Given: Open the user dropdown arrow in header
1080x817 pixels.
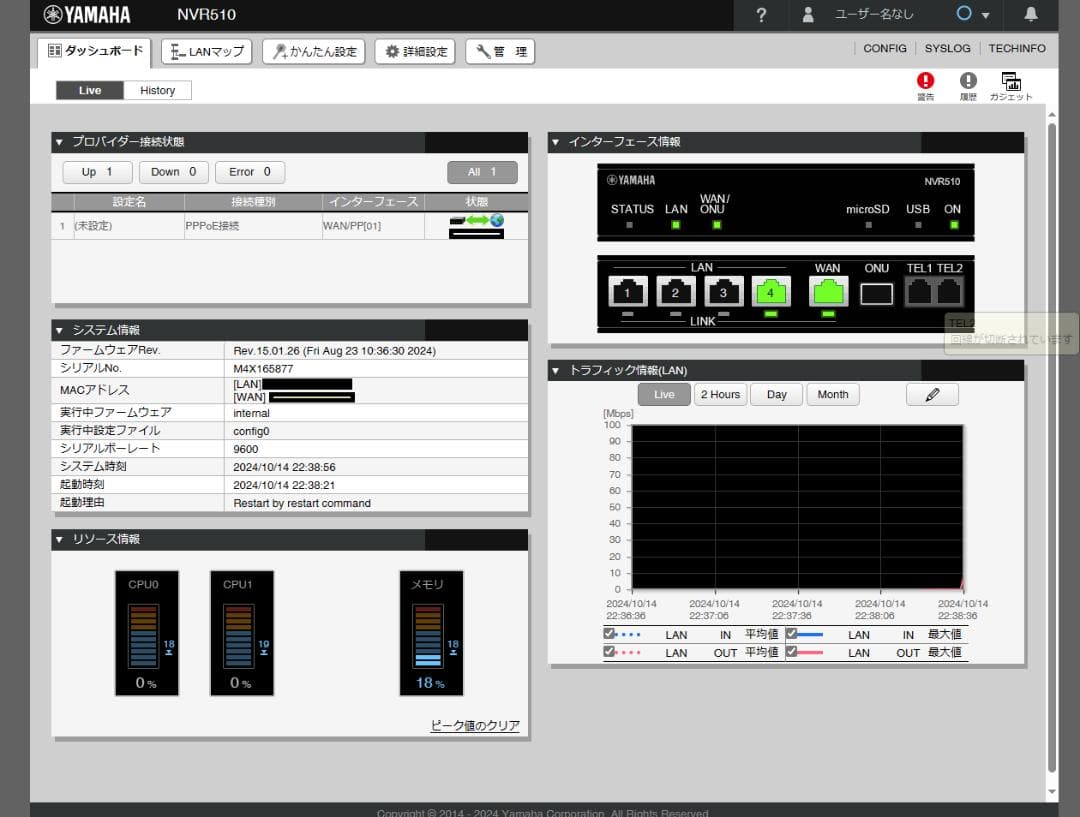Looking at the screenshot, I should [x=985, y=15].
